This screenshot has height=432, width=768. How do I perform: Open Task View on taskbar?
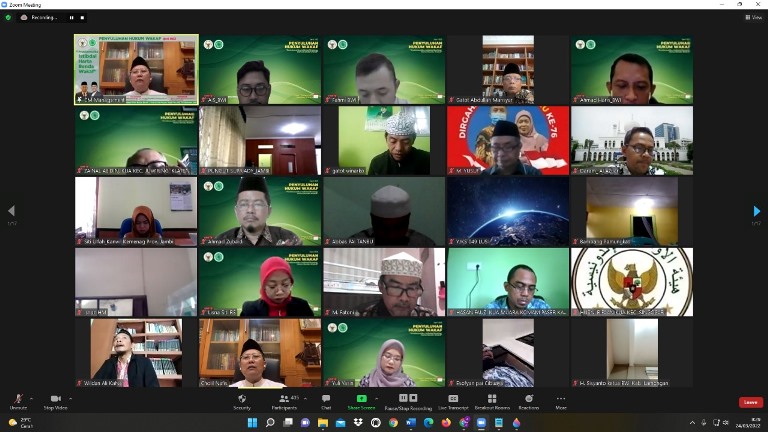click(288, 422)
